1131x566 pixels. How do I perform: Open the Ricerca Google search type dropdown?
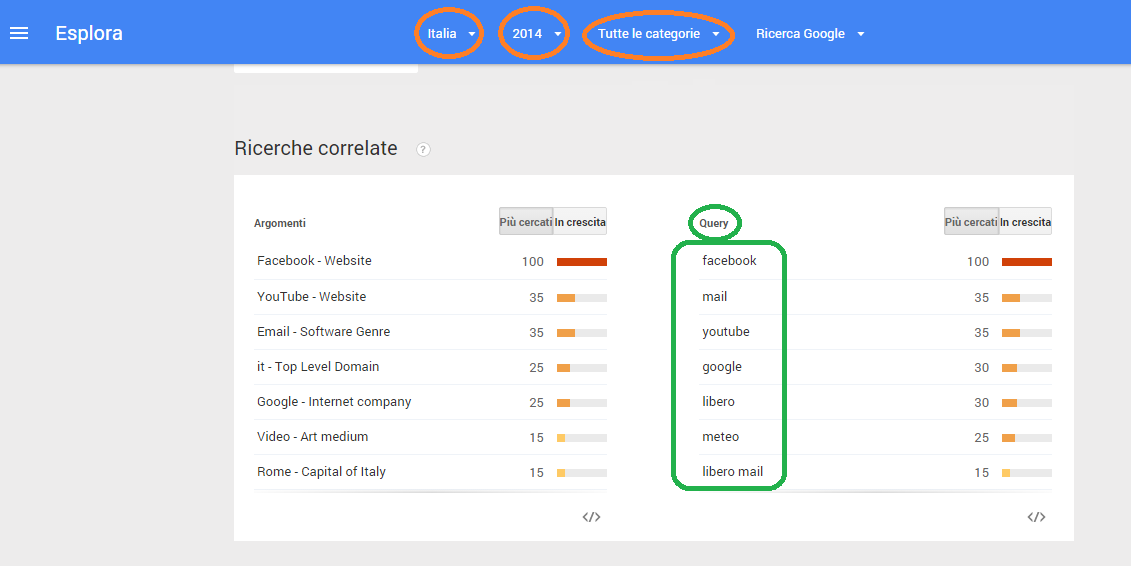point(810,34)
